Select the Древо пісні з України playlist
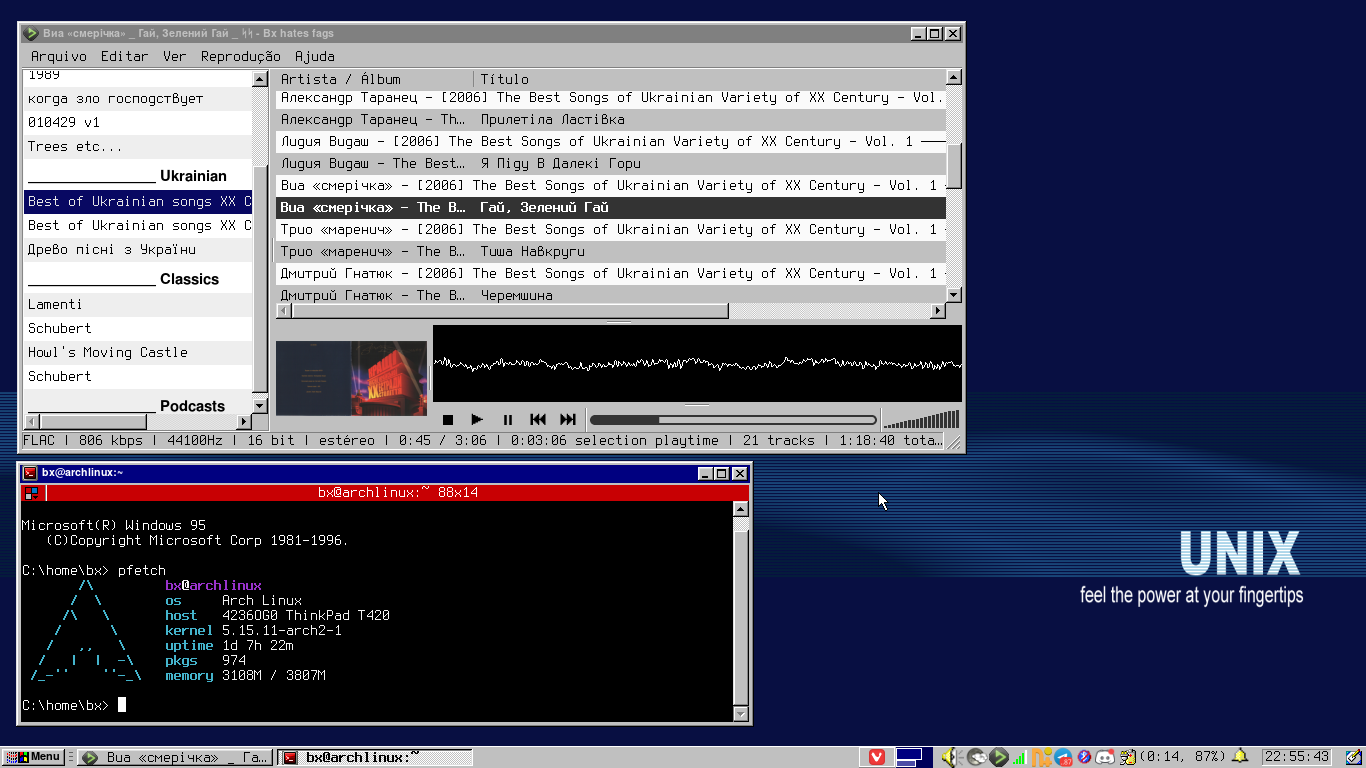Image resolution: width=1366 pixels, height=768 pixels. point(112,250)
